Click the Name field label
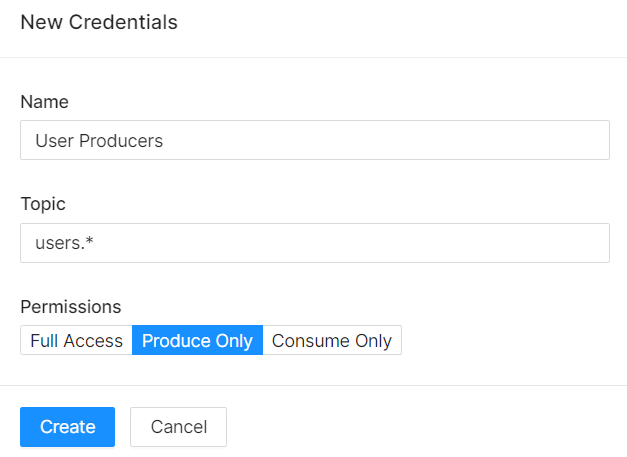627x457 pixels. click(x=44, y=102)
